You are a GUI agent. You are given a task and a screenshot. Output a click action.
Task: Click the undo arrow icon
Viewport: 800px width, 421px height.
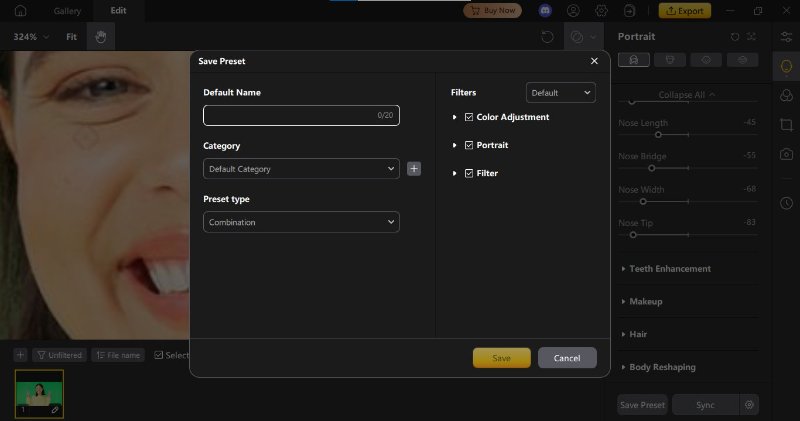547,37
